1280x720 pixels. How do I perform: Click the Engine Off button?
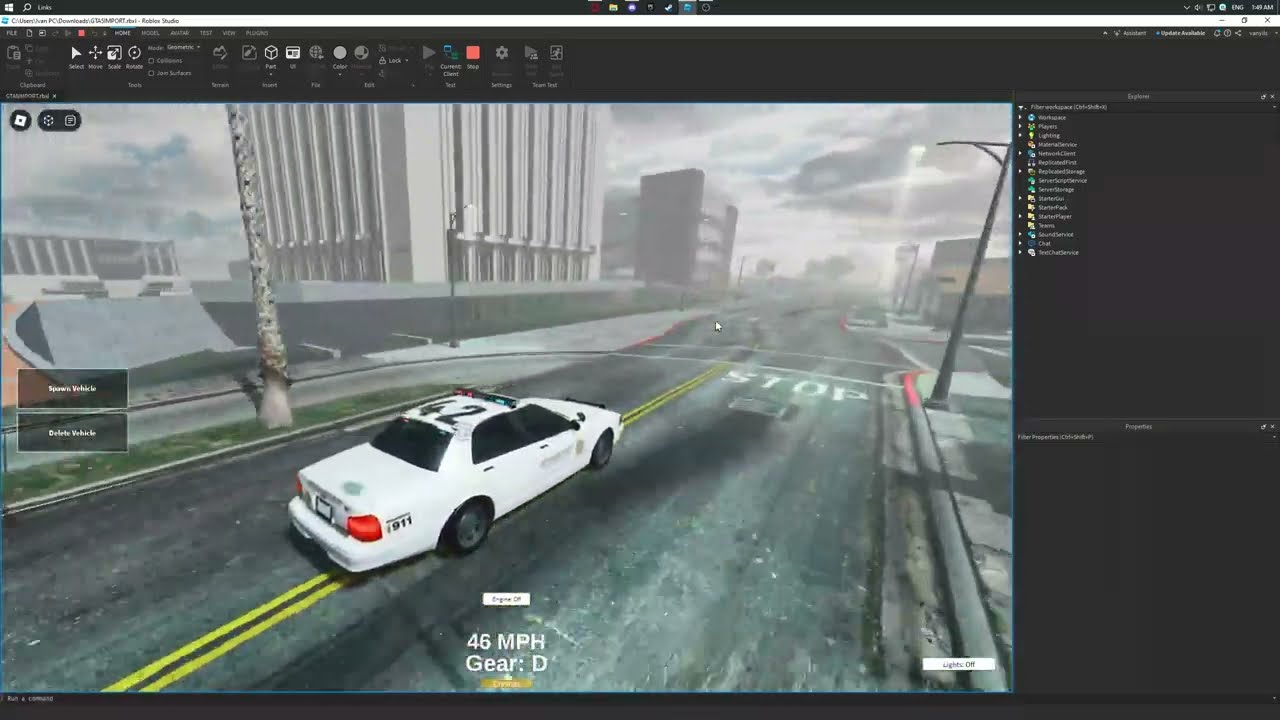pyautogui.click(x=506, y=599)
